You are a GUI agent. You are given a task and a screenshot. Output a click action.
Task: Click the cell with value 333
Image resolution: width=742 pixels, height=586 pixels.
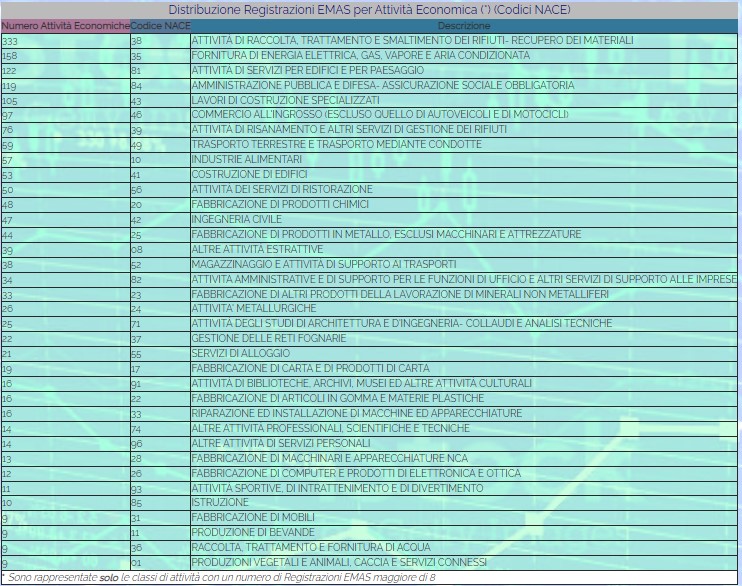coord(10,40)
